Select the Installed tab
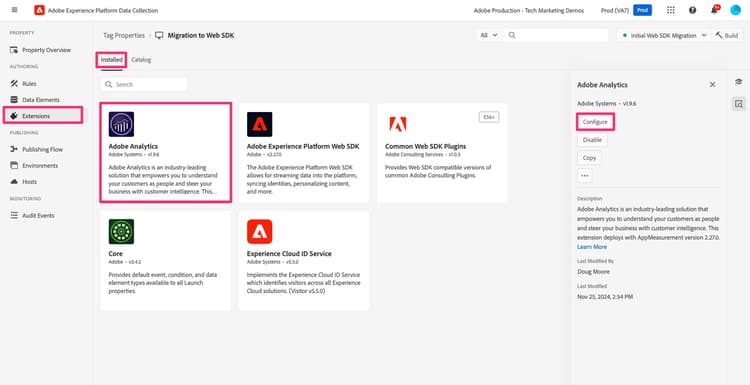 [x=111, y=60]
